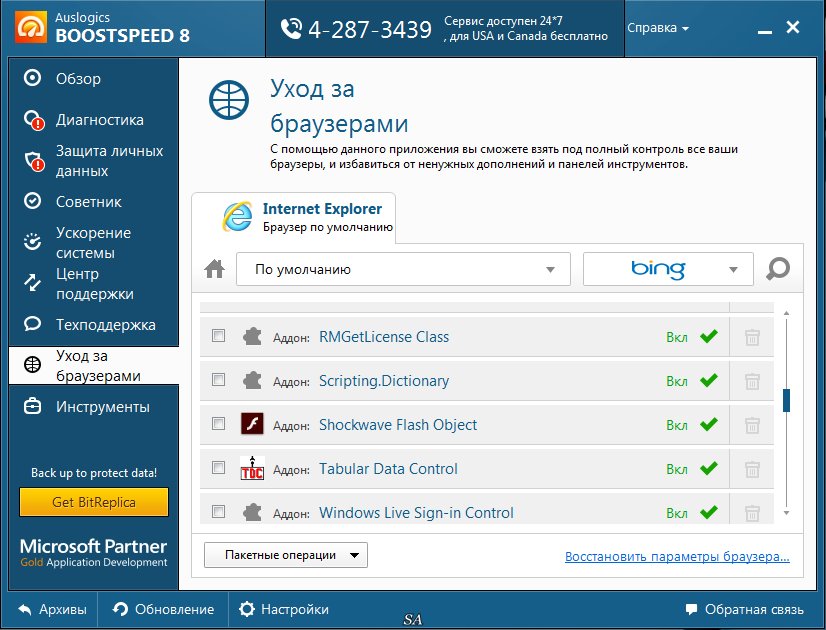This screenshot has width=826, height=630.
Task: Click the phone handset icon
Action: [291, 29]
